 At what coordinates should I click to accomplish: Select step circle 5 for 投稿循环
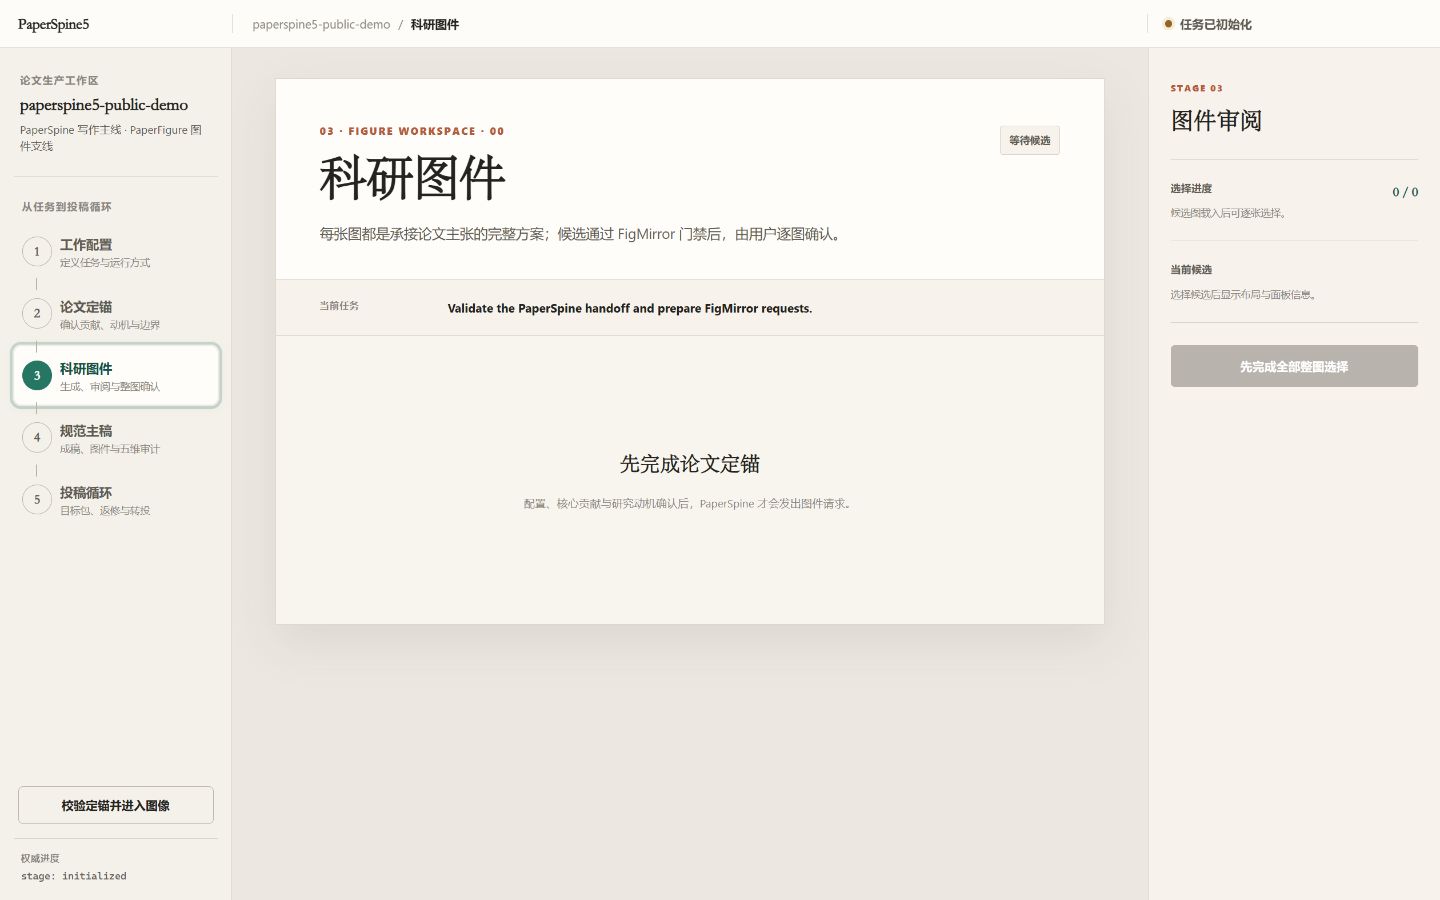[x=37, y=500]
